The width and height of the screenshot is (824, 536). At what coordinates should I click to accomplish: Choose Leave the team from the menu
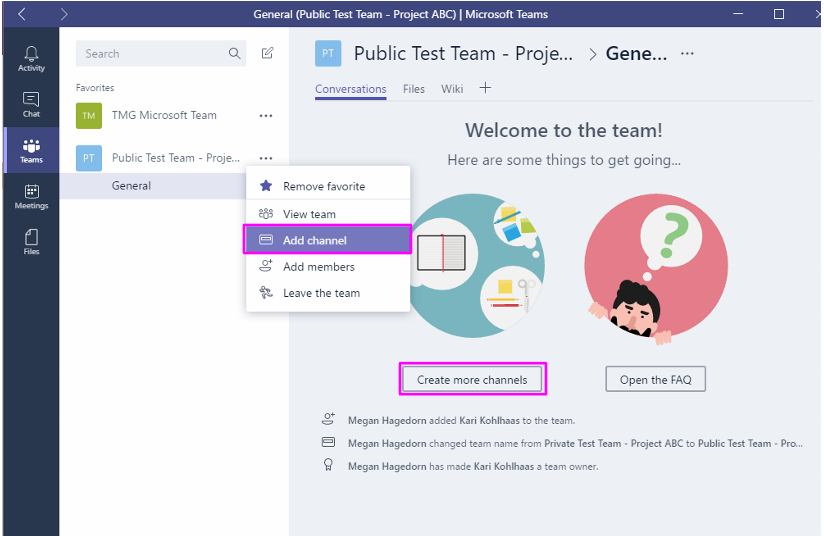point(328,293)
